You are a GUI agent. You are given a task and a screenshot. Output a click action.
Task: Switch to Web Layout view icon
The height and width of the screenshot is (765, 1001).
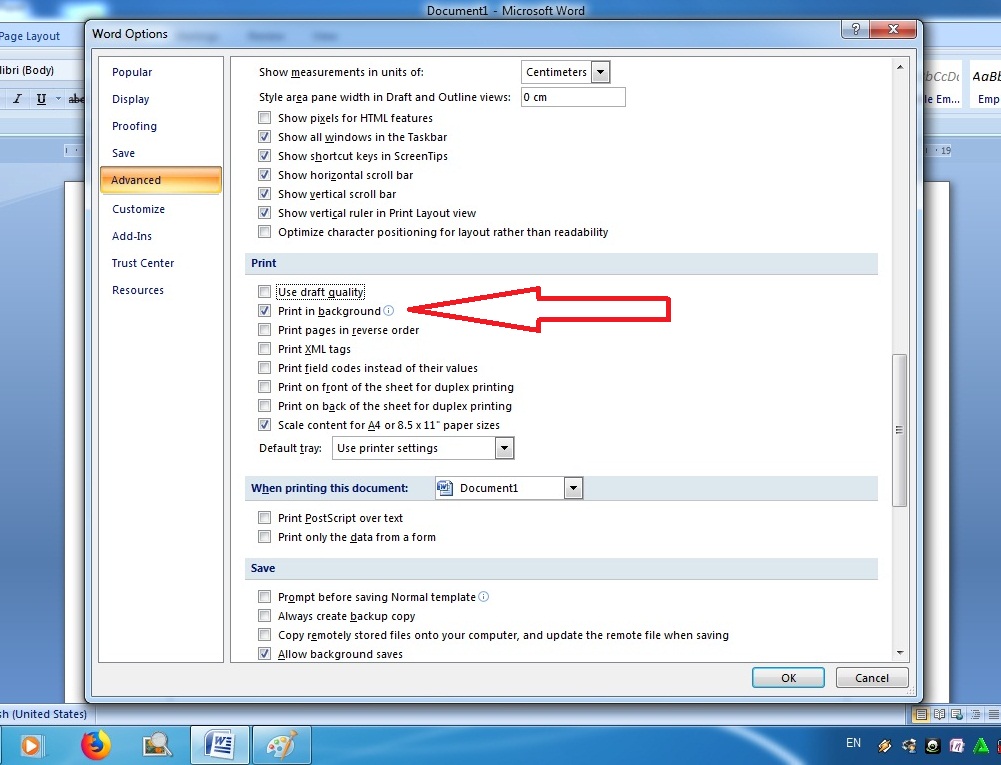957,715
